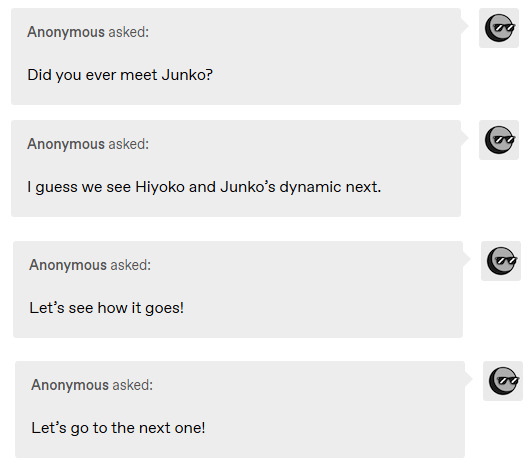Viewport: 532px width, 473px height.
Task: Click the message 'Let's see how it goes!'
Action: tap(107, 308)
